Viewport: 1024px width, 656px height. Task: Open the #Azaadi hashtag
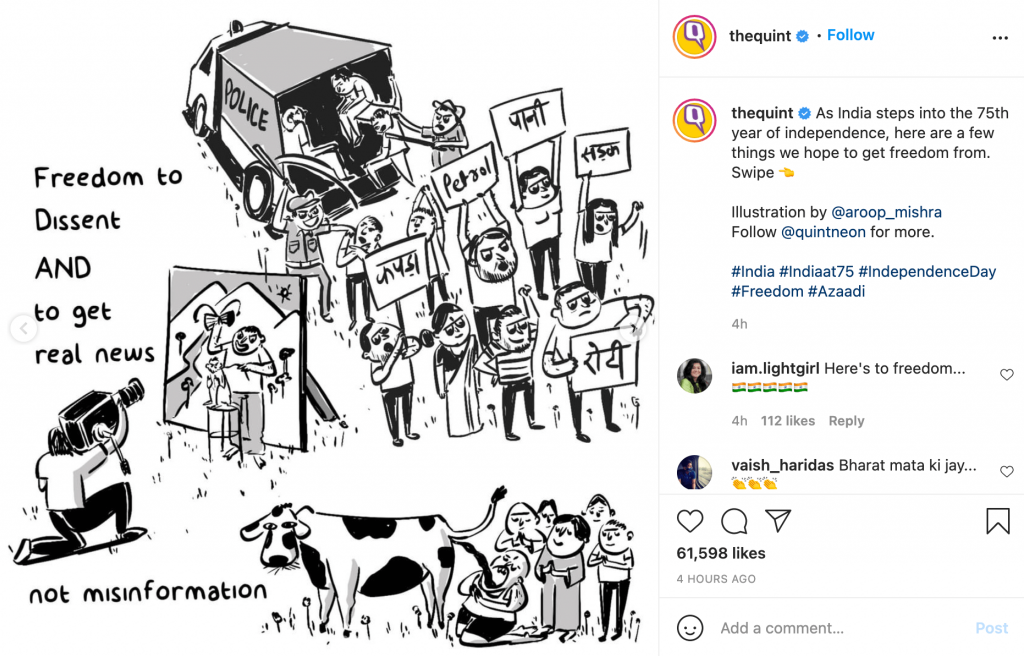coord(836,291)
